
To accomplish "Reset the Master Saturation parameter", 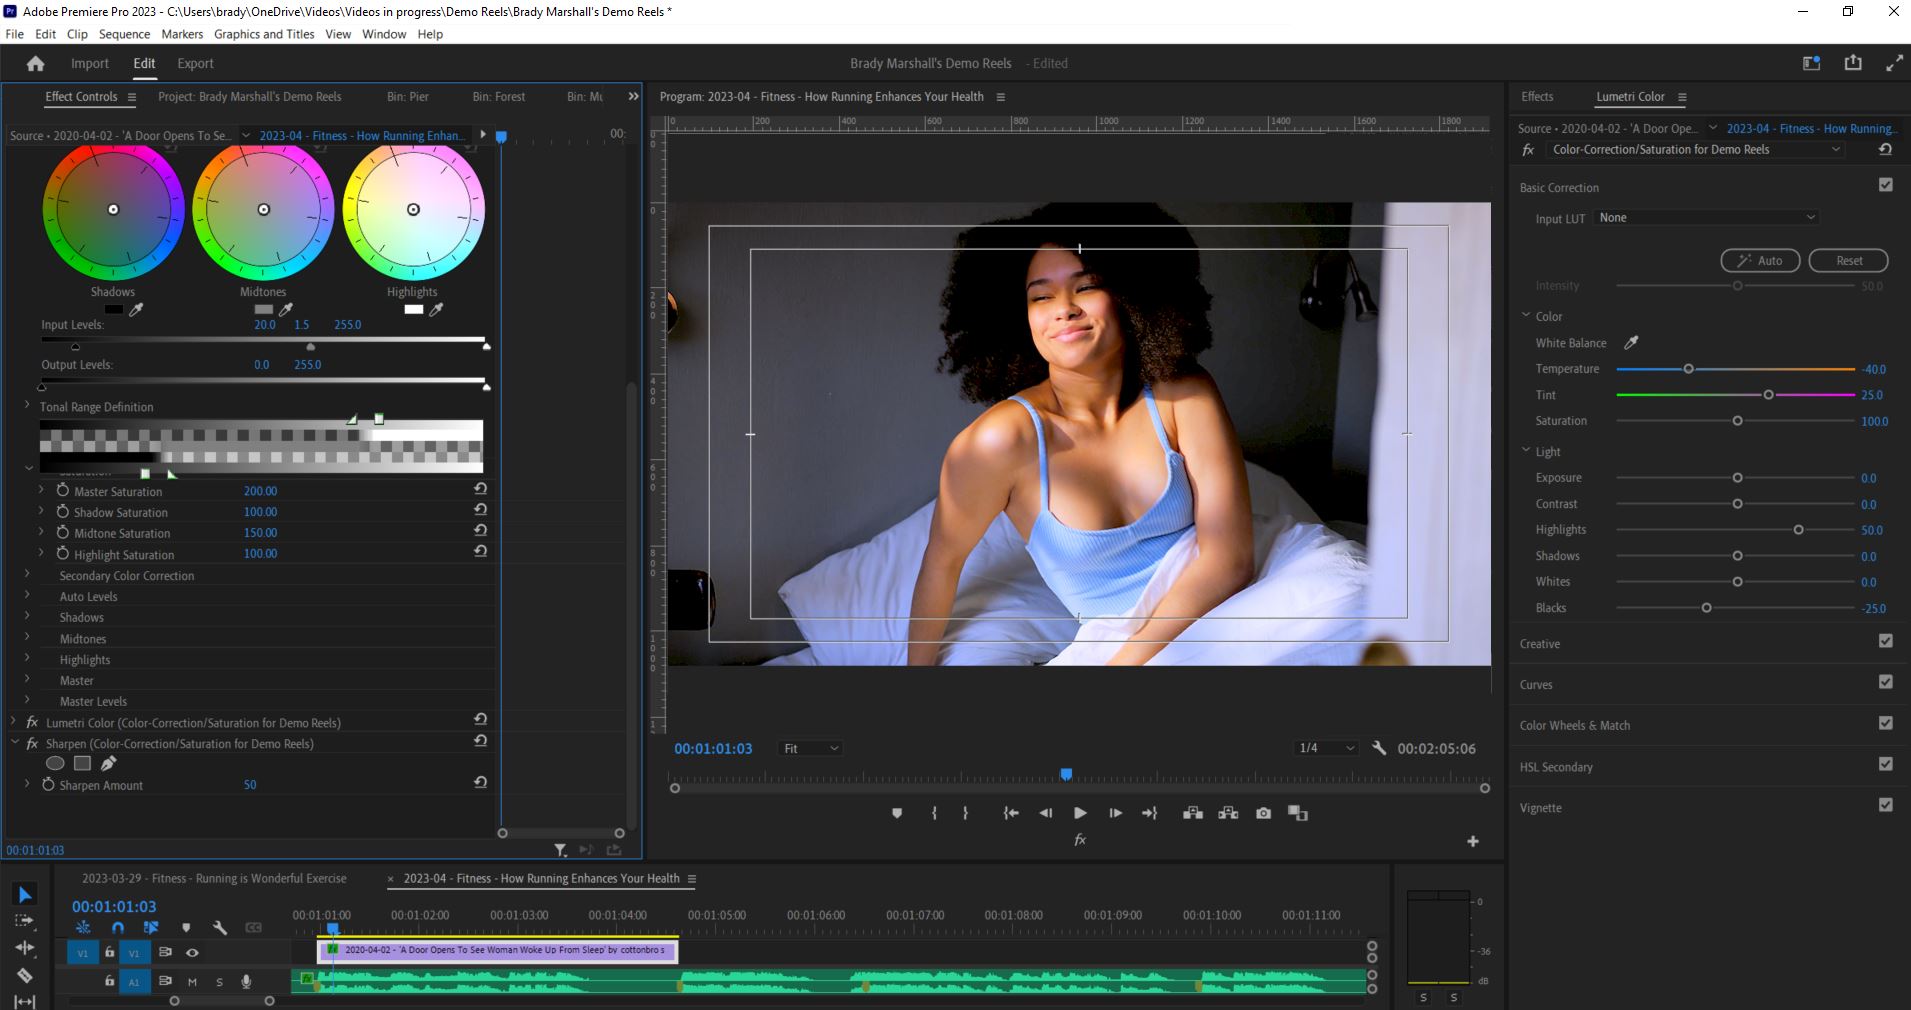I will 481,490.
